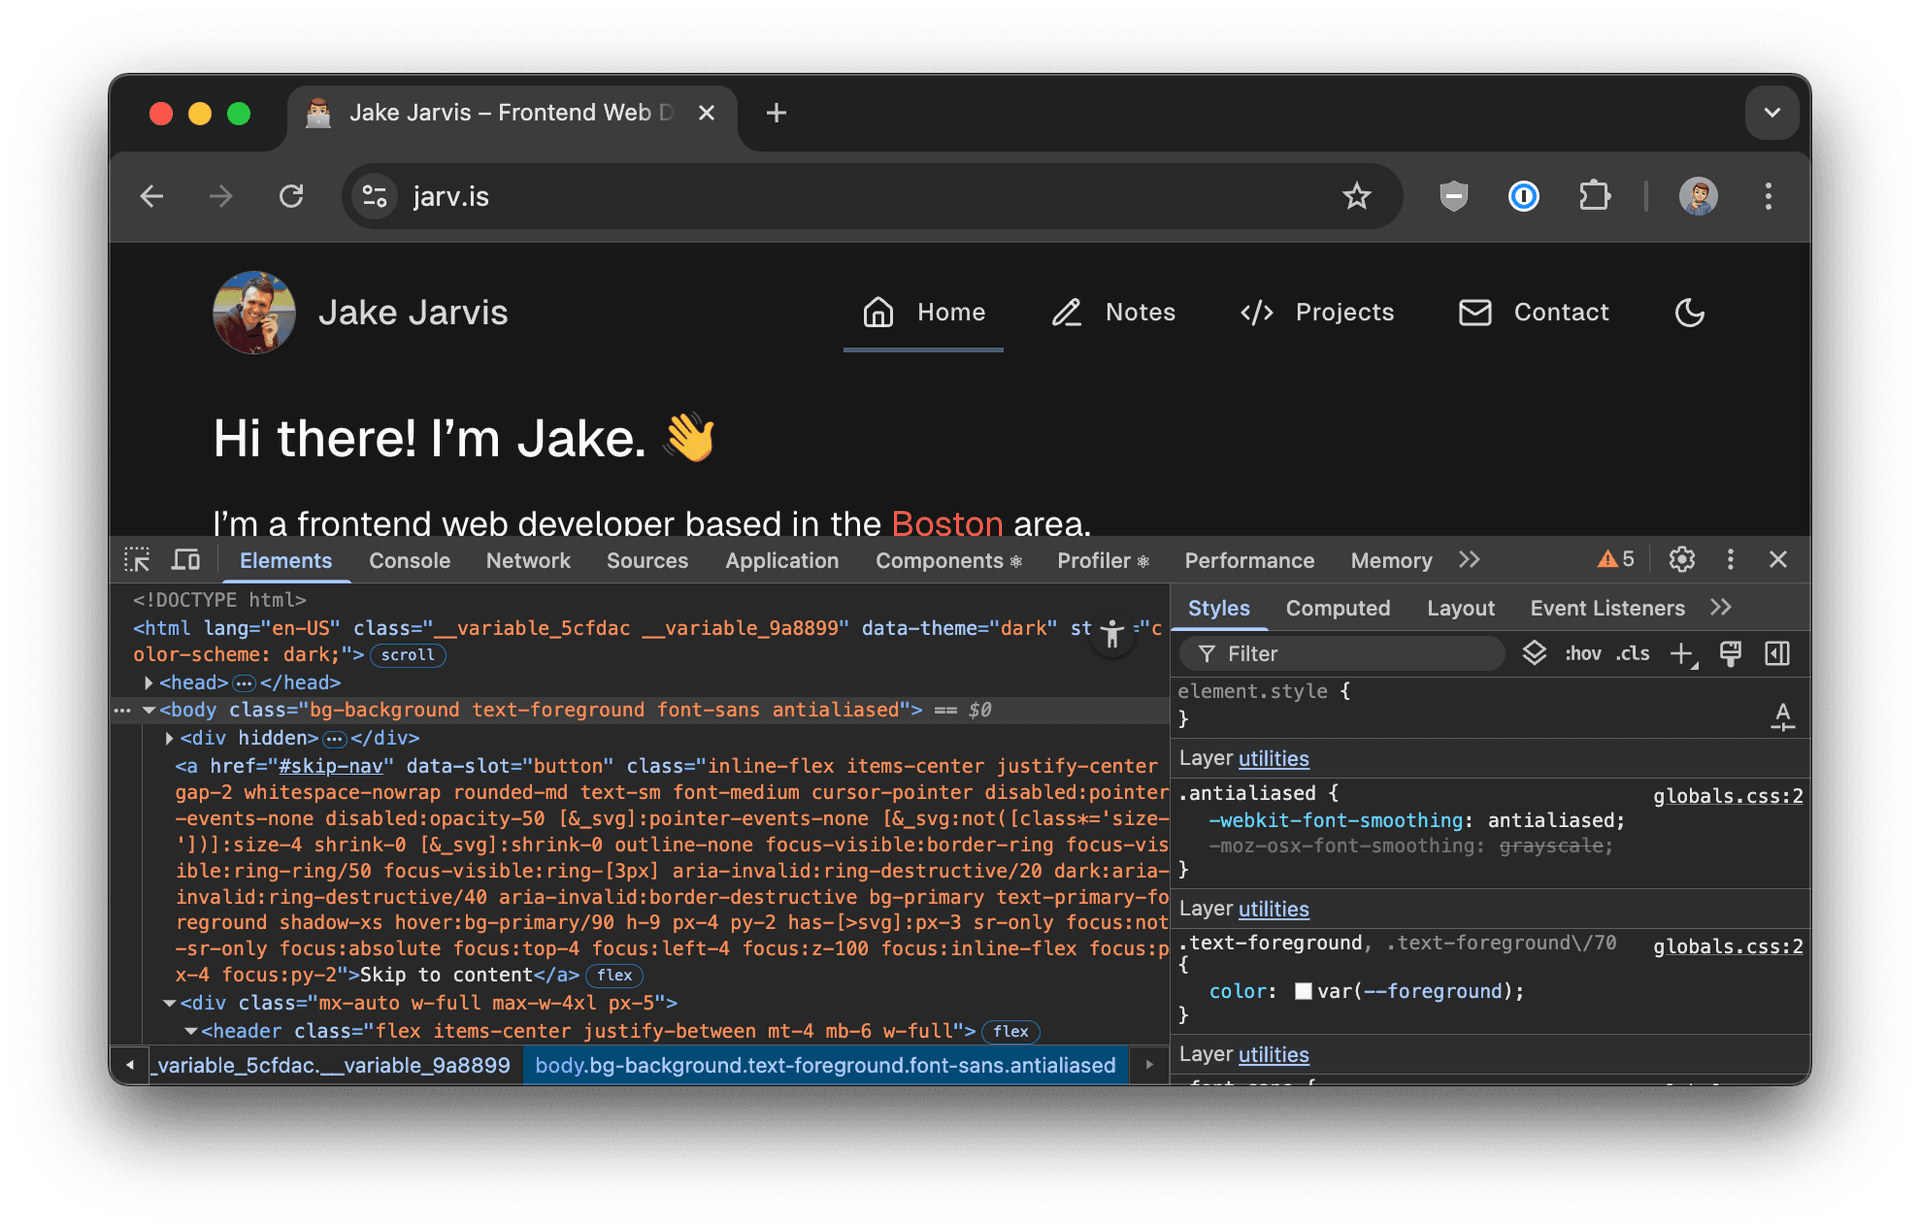Open the font editor icon near element.style
This screenshot has height=1229, width=1920.
[x=1783, y=715]
